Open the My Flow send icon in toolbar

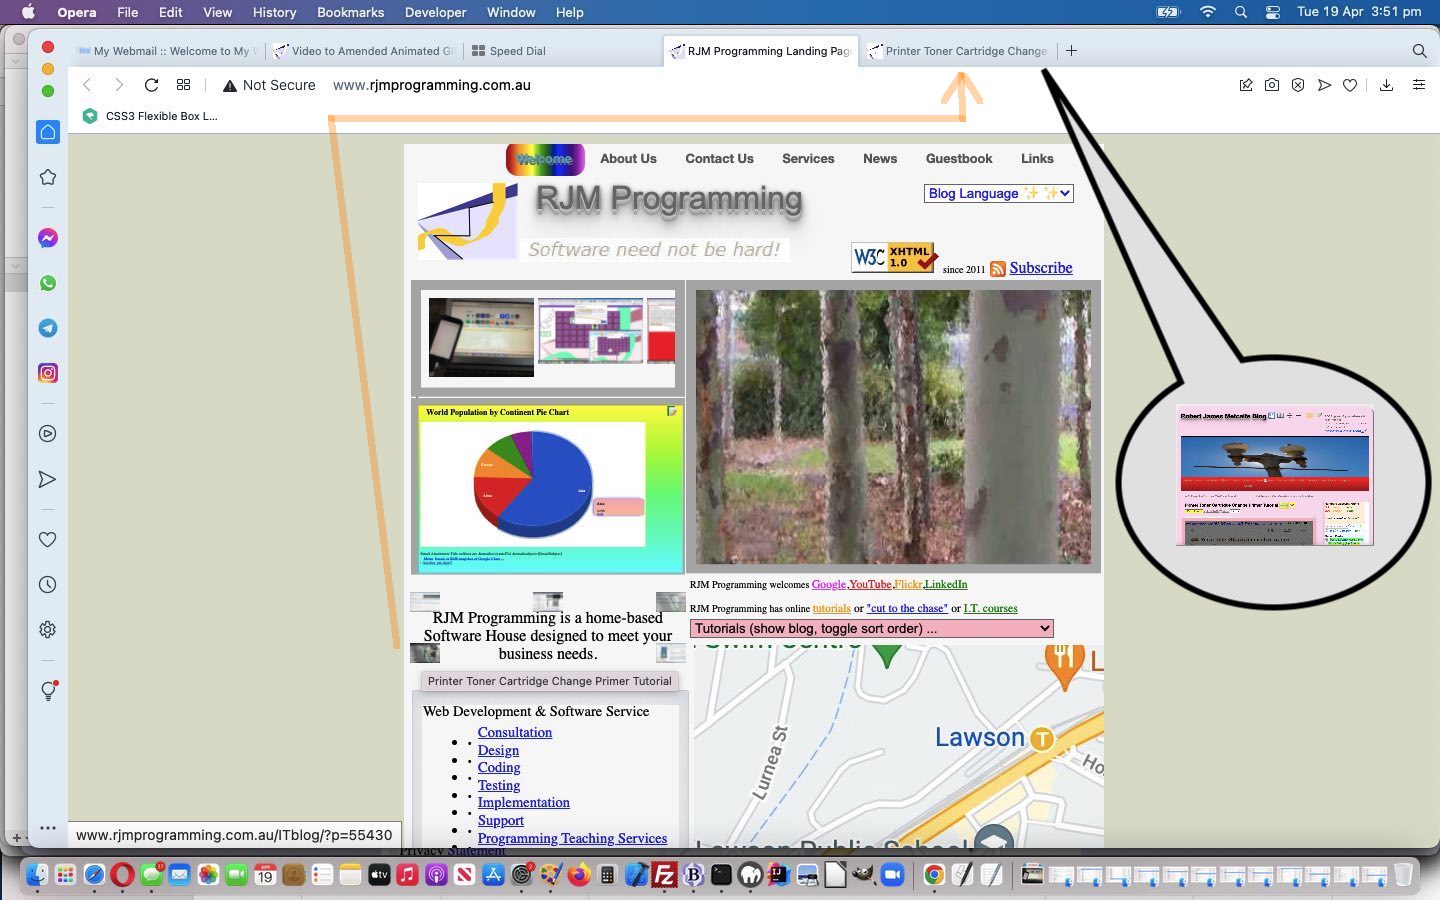pos(1324,85)
